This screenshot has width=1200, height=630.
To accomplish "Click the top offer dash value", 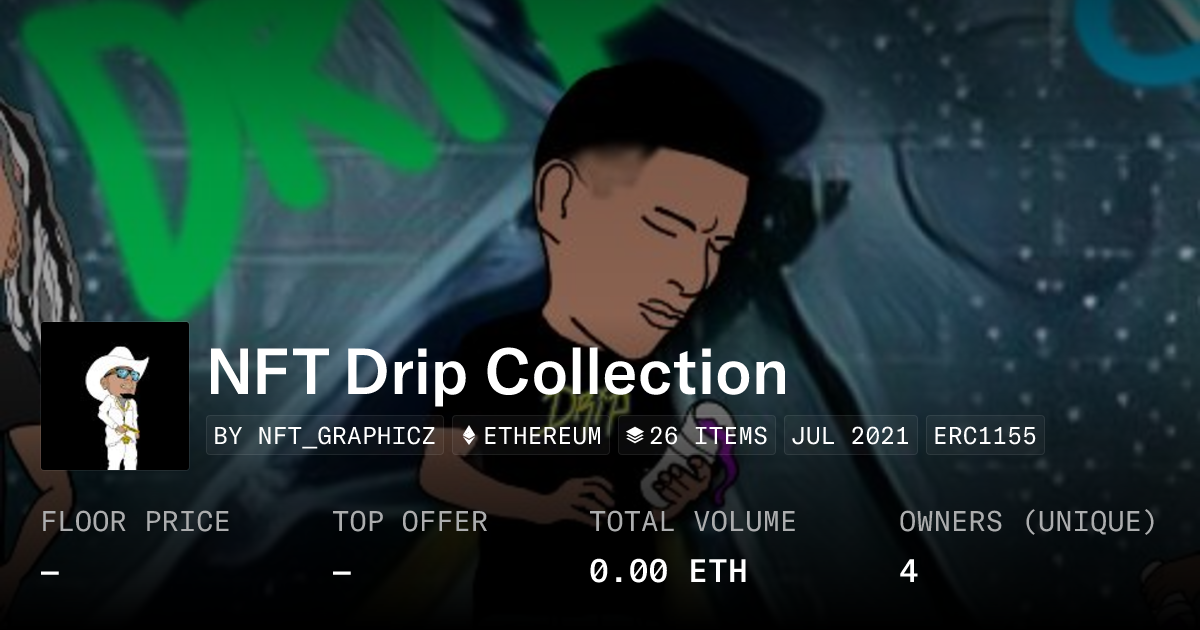I will (x=341, y=572).
